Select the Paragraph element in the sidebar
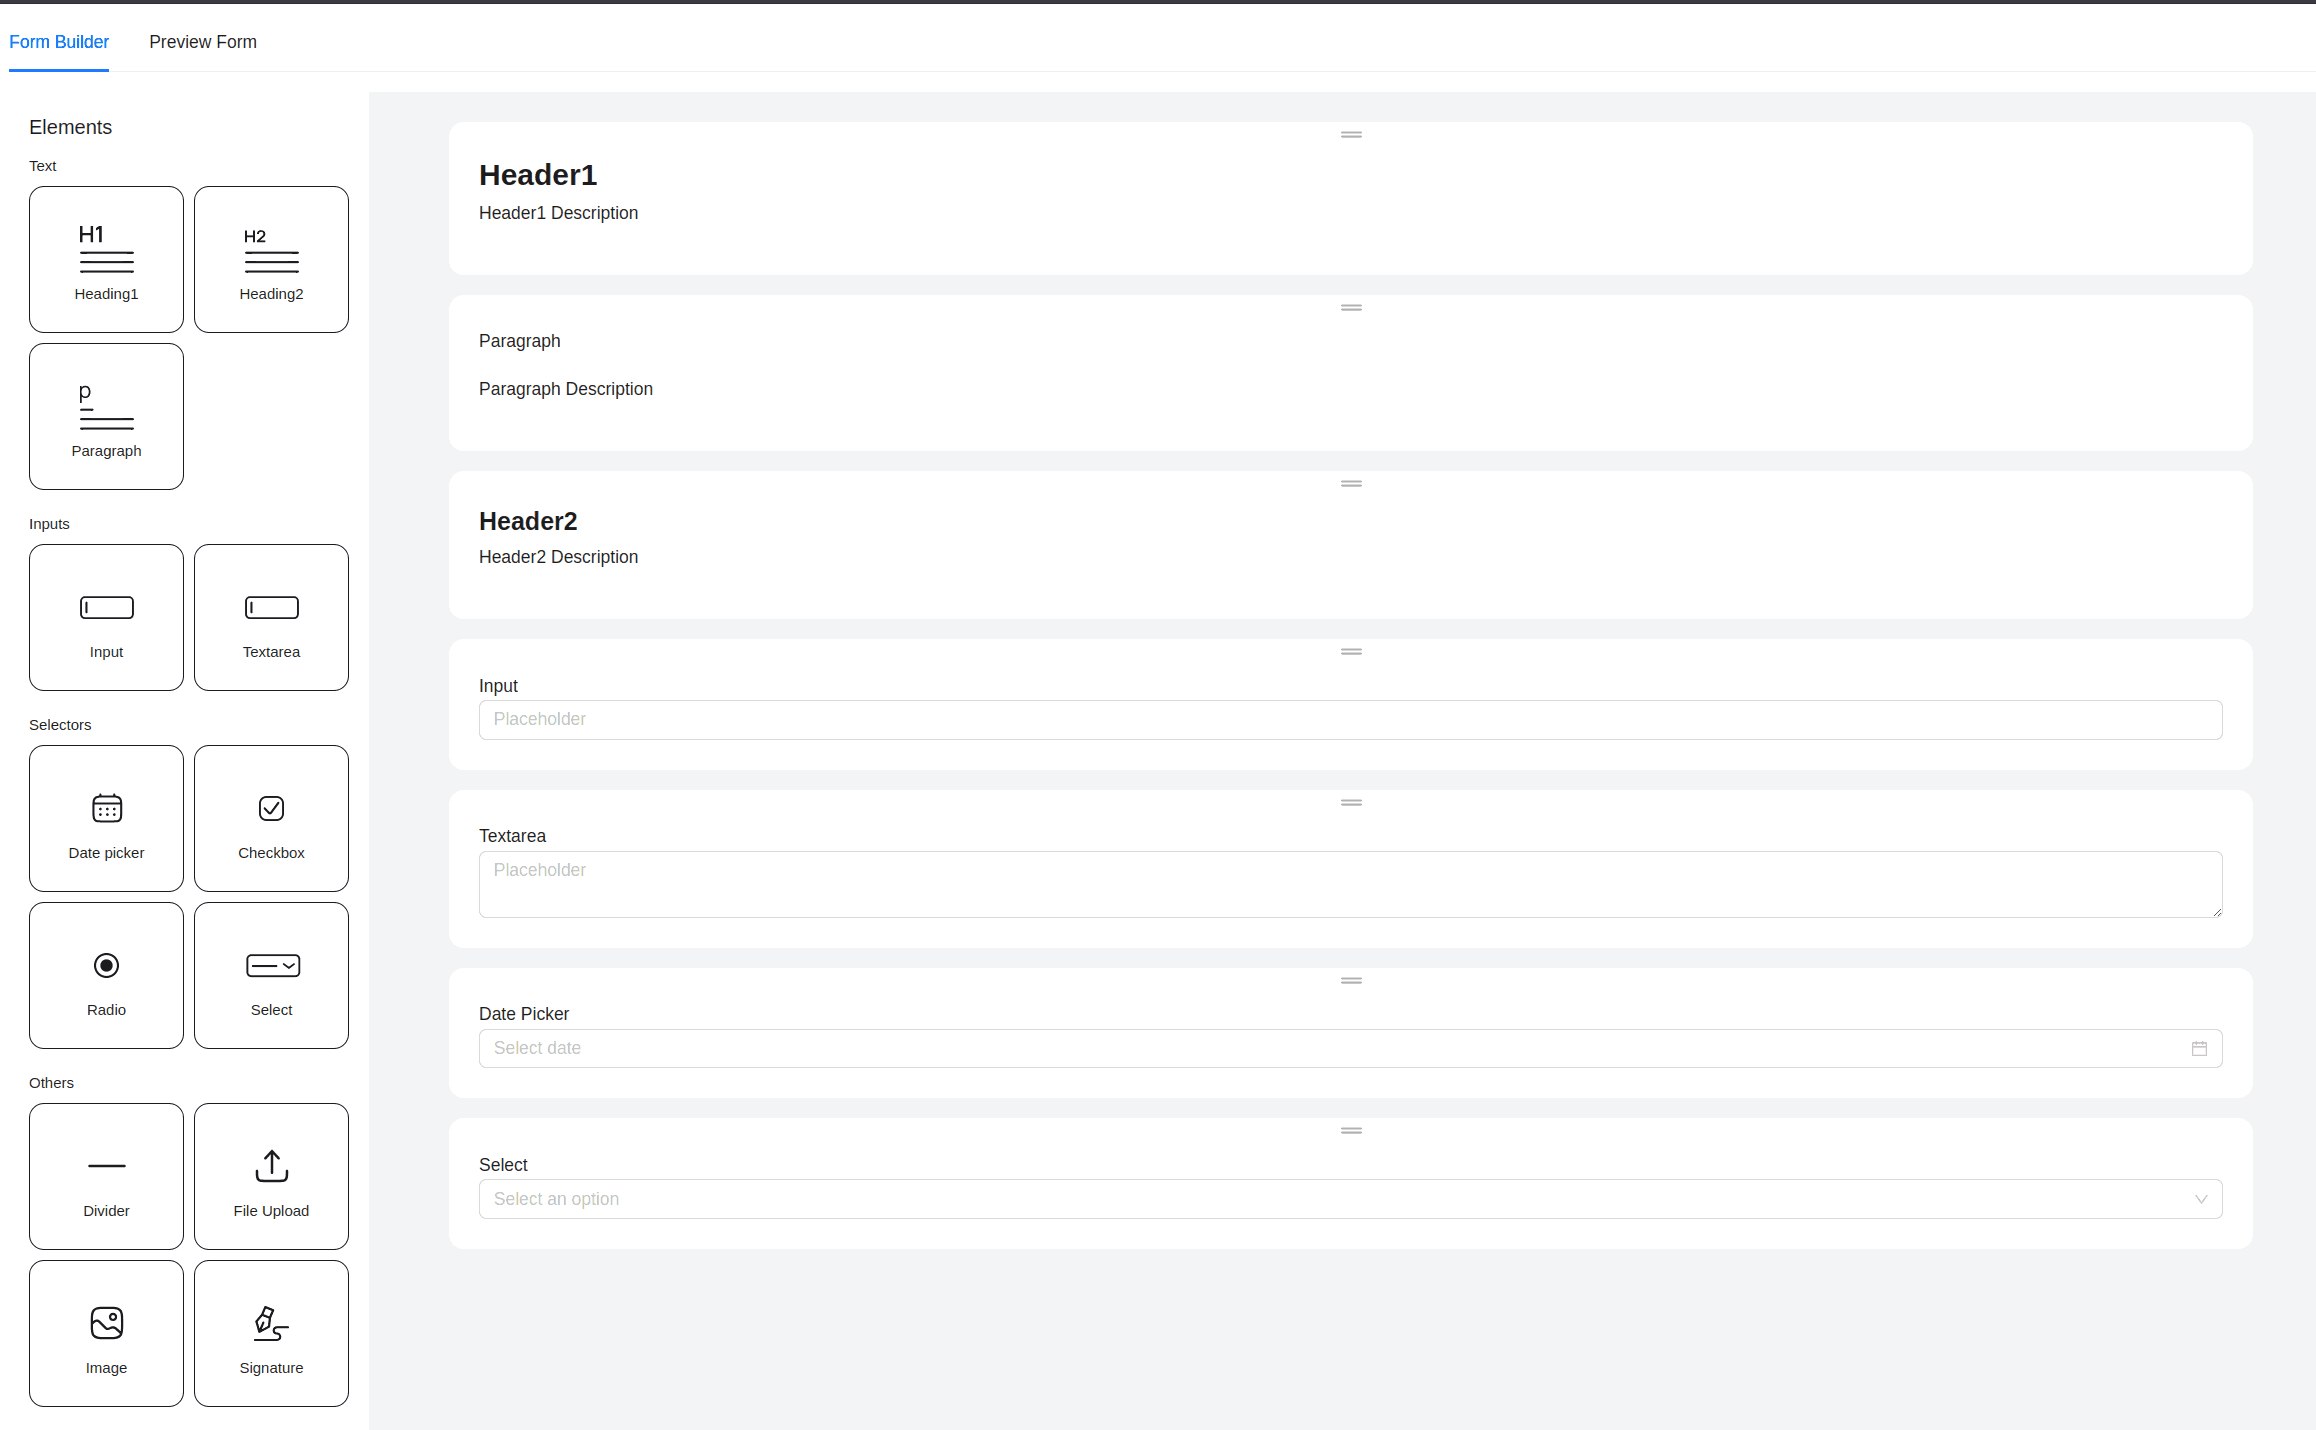This screenshot has width=2316, height=1430. click(x=106, y=416)
